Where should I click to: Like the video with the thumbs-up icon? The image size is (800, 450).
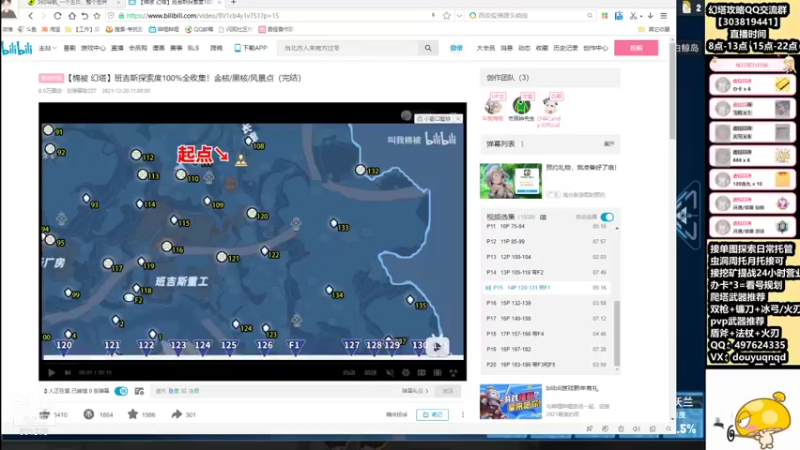point(44,414)
